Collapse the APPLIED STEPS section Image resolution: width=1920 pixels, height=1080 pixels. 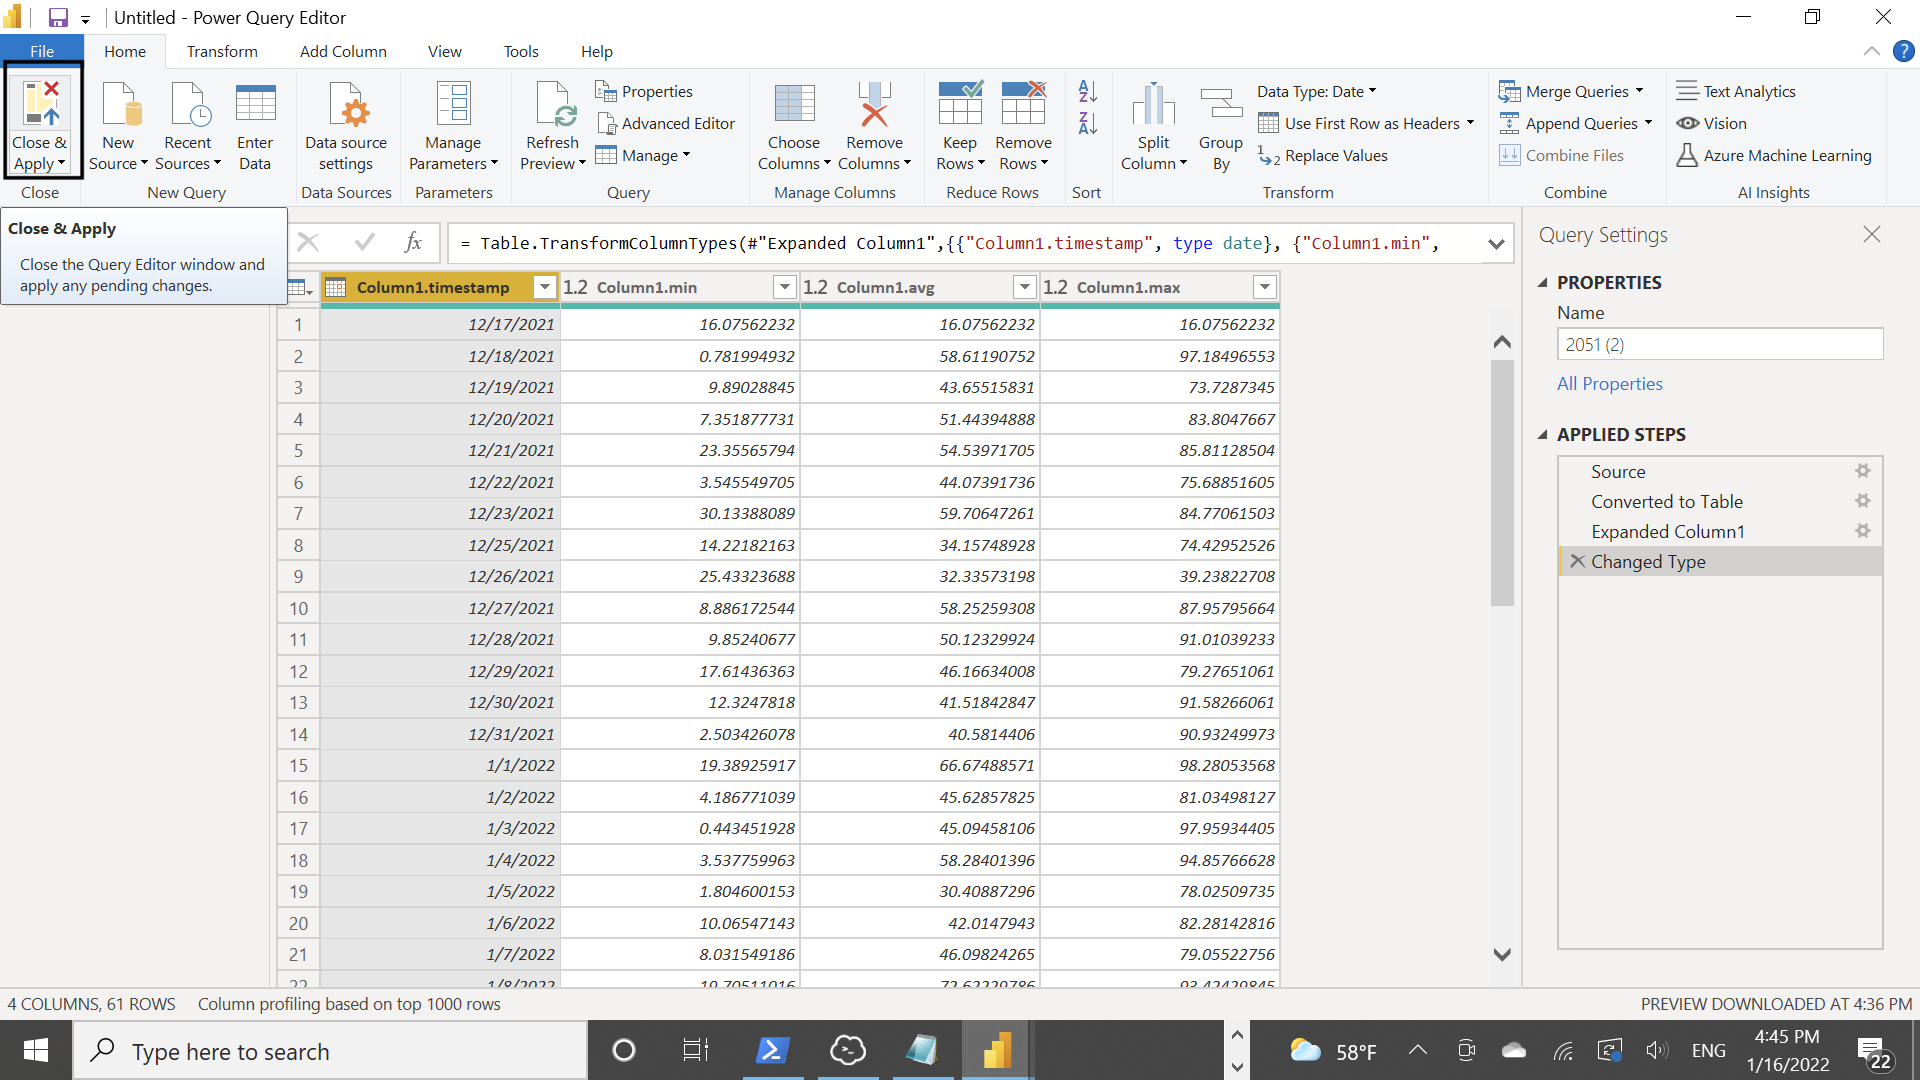click(x=1542, y=435)
